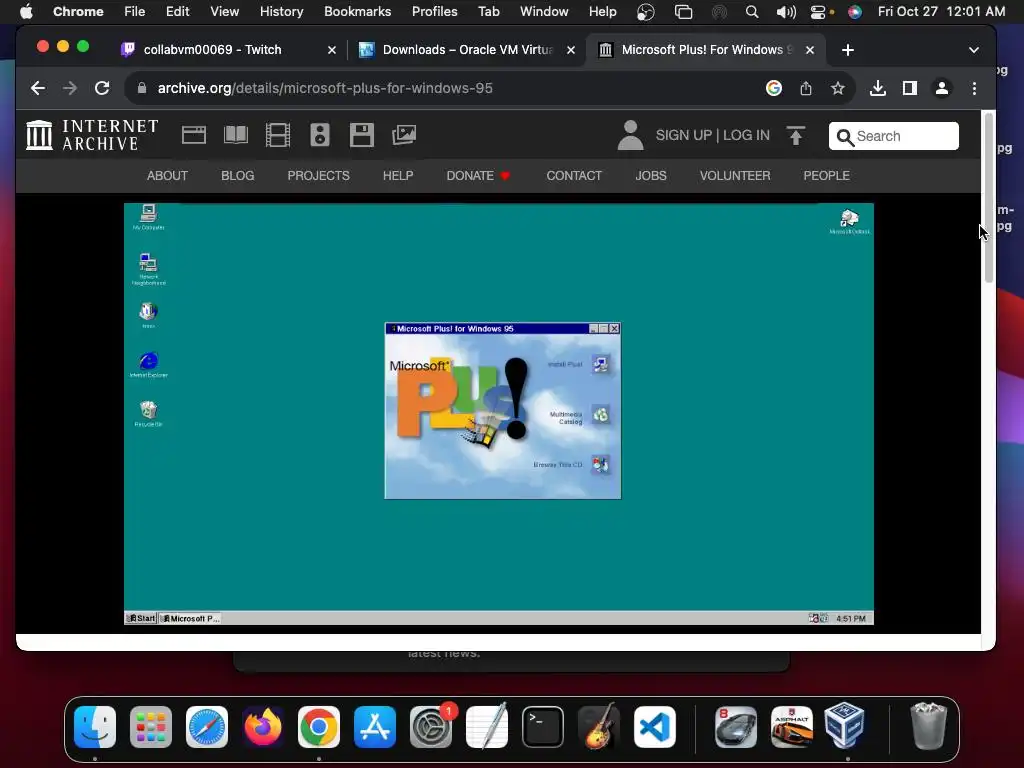
Task: Click the Windows 95 system tray icons
Action: tap(818, 618)
